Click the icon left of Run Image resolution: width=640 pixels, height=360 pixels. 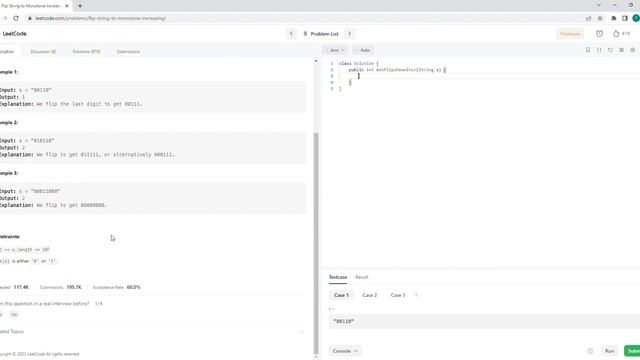pos(590,351)
